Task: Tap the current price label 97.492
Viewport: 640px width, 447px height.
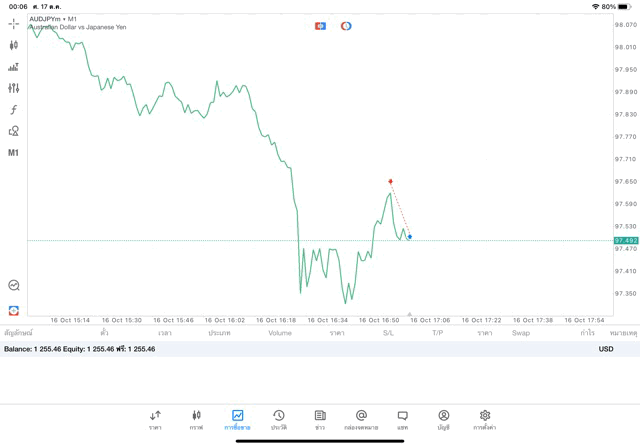Action: 626,240
